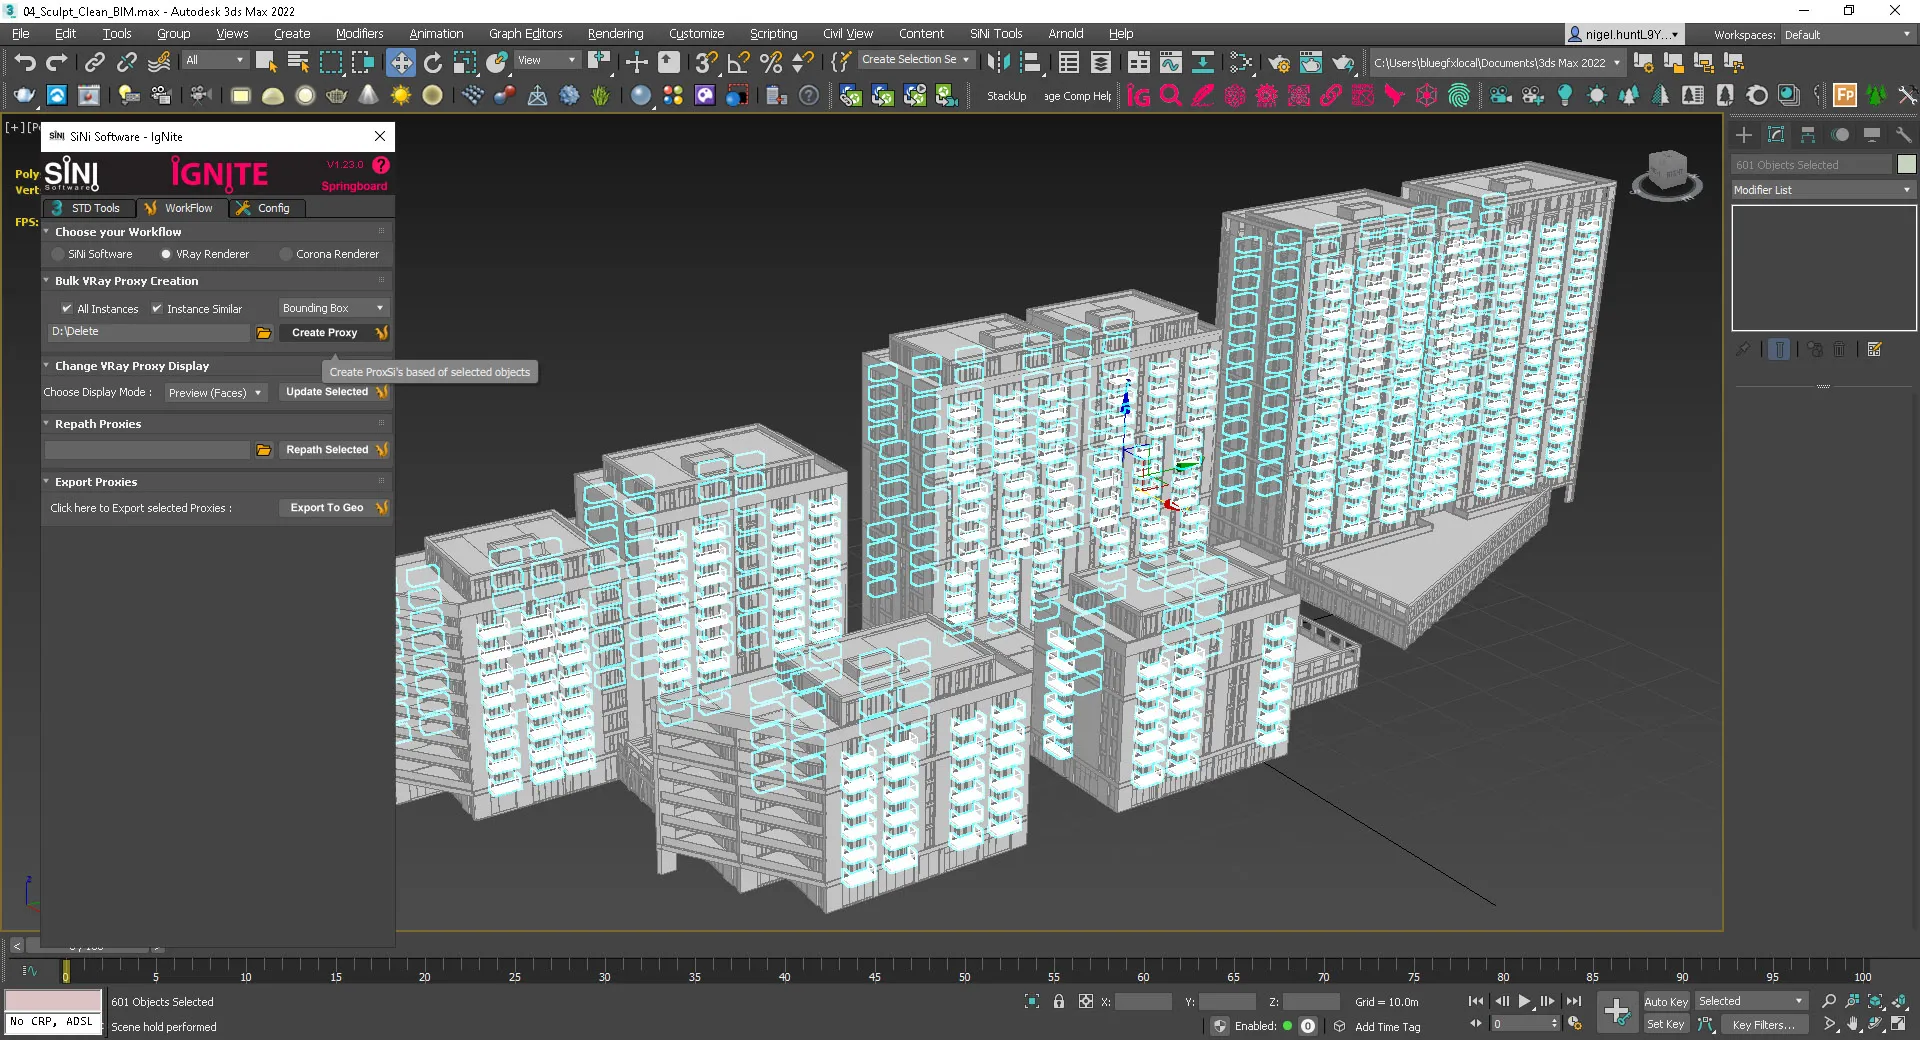Open the Rendering menu
The width and height of the screenshot is (1920, 1040).
615,34
